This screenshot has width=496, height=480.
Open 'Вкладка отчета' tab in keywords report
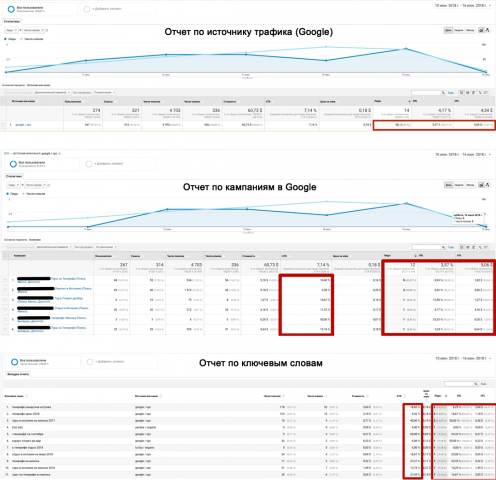[x=18, y=374]
